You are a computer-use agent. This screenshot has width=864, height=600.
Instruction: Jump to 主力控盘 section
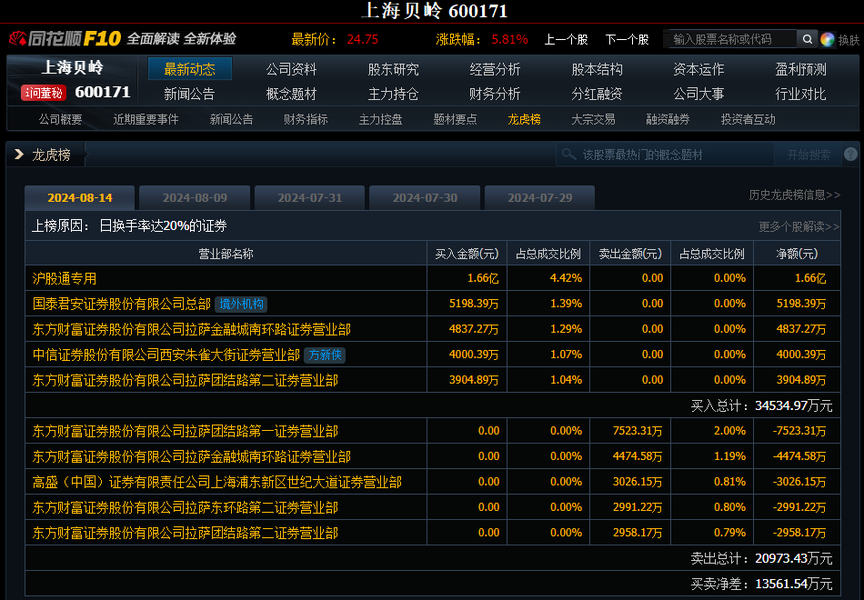[381, 120]
